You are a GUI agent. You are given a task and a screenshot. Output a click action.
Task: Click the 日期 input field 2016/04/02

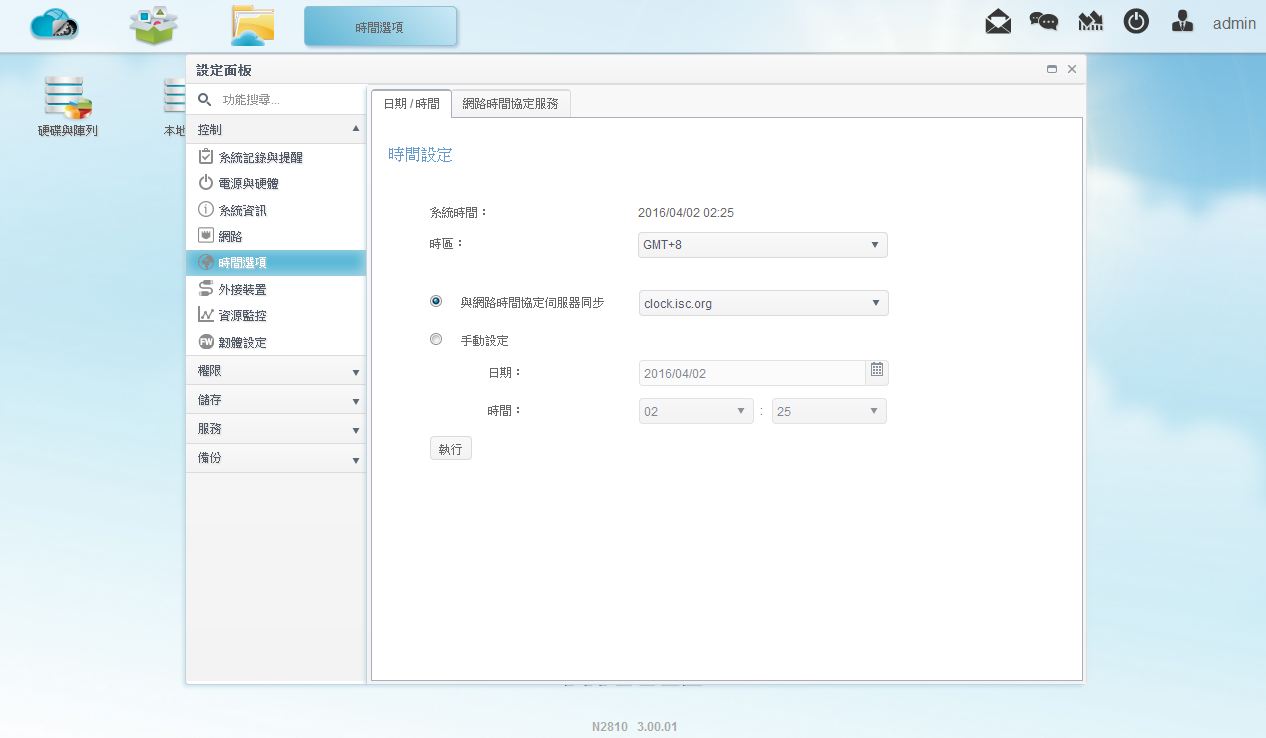click(x=752, y=373)
